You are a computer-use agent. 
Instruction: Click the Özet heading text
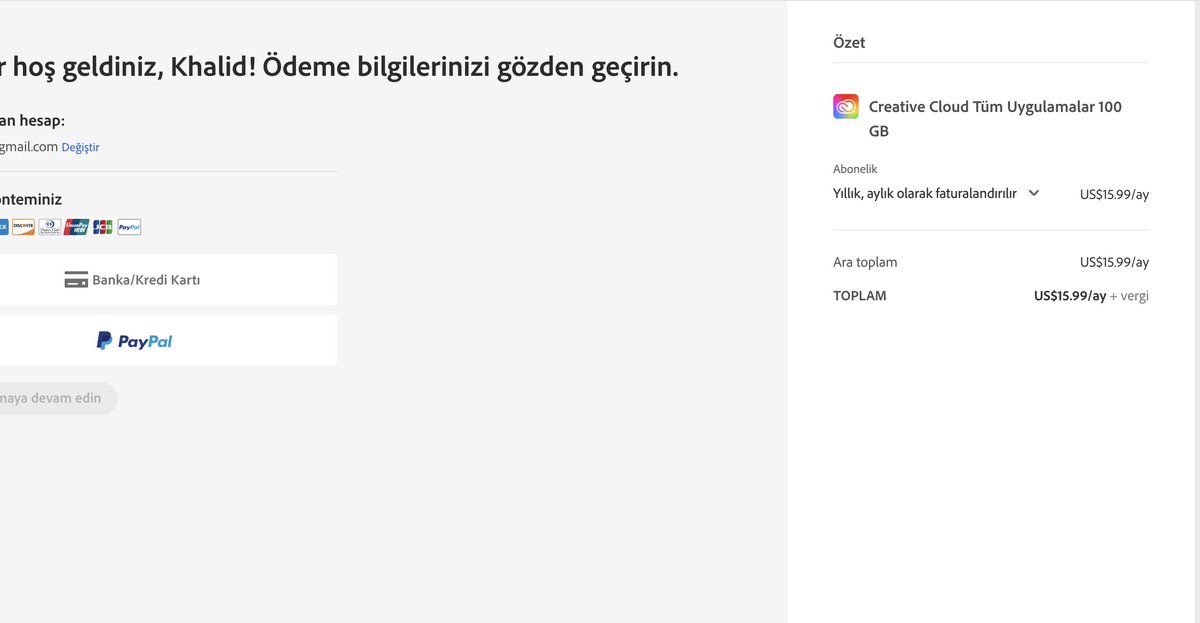click(849, 43)
